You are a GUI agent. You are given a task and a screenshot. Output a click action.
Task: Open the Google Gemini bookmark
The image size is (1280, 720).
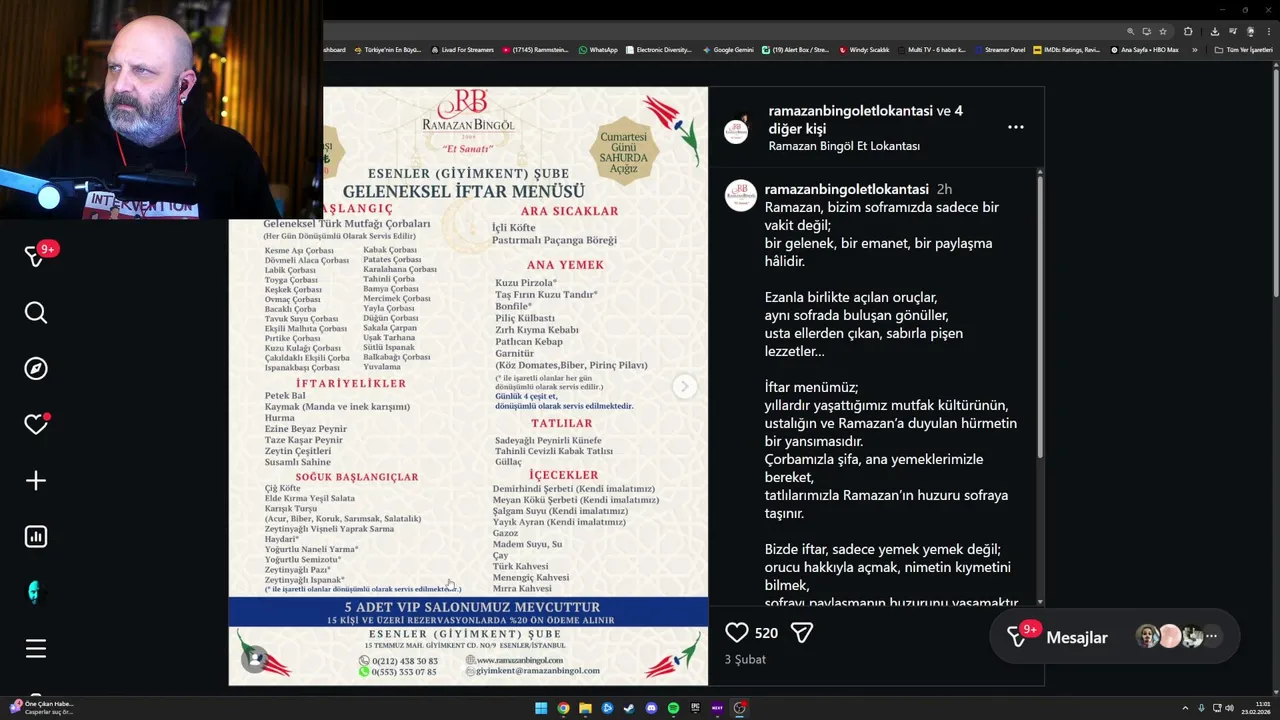(728, 50)
